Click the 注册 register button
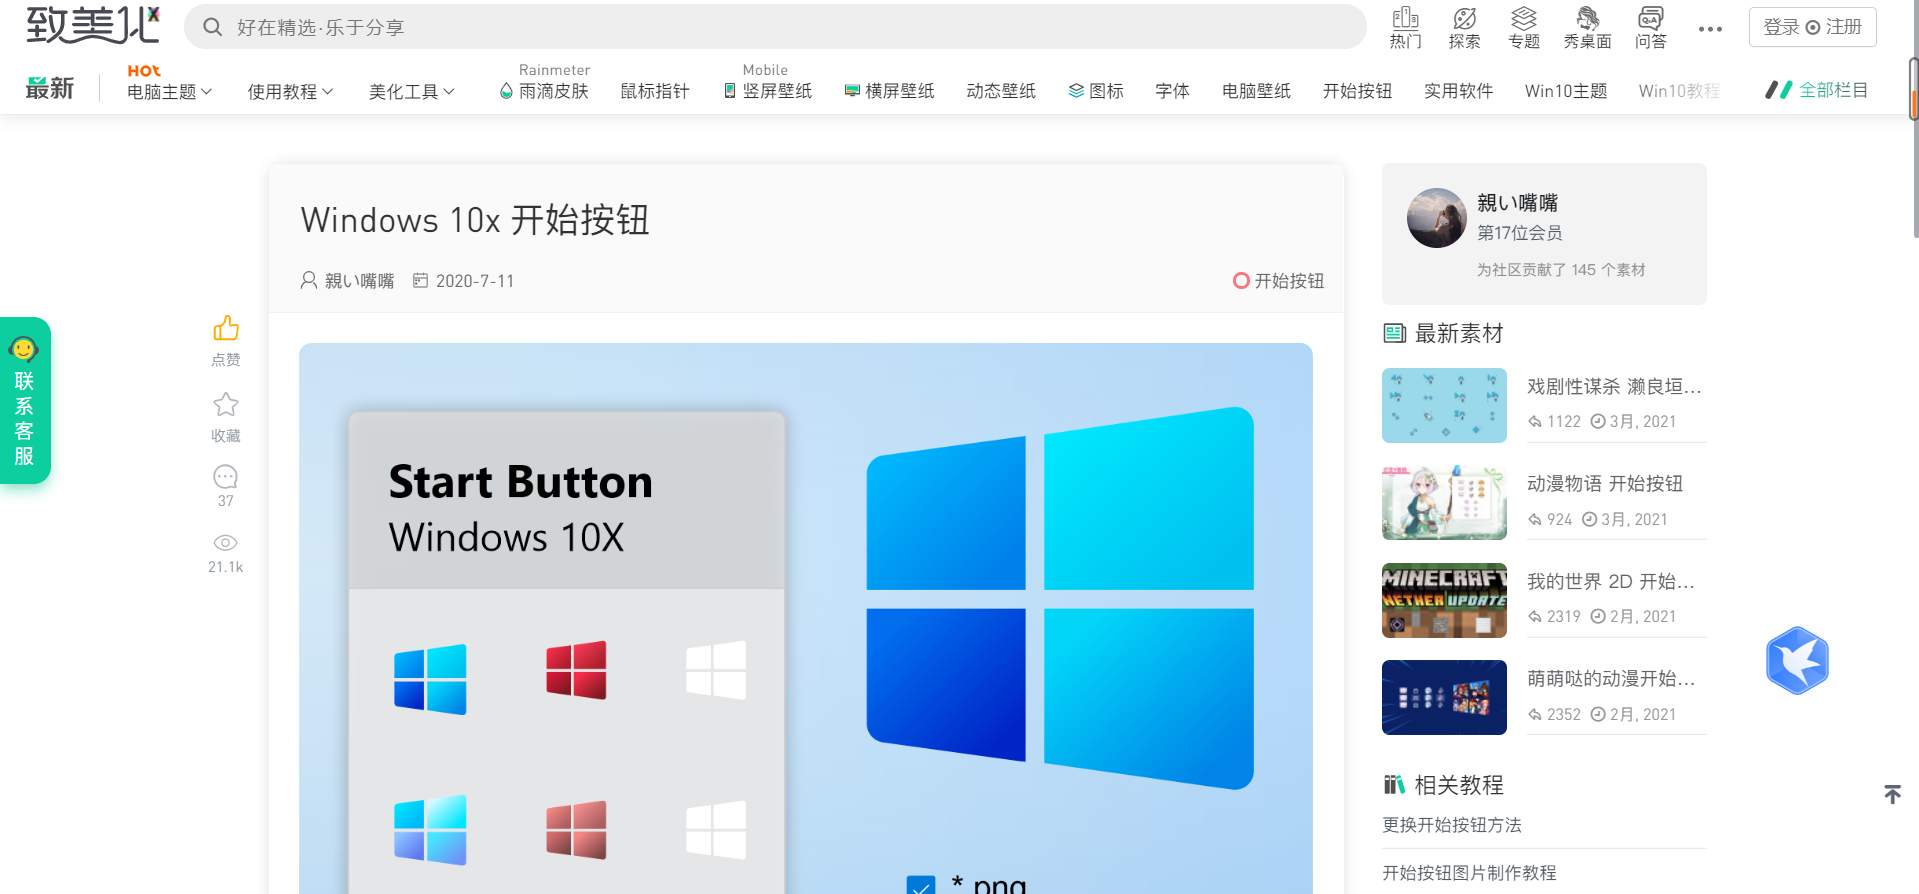 pyautogui.click(x=1844, y=27)
